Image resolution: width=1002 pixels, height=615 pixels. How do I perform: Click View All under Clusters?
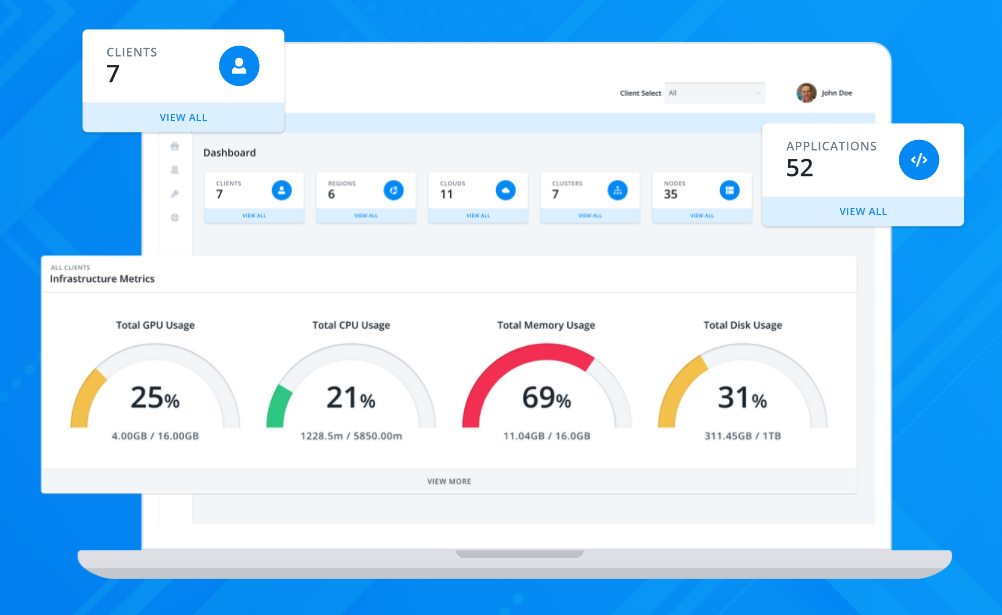(590, 215)
